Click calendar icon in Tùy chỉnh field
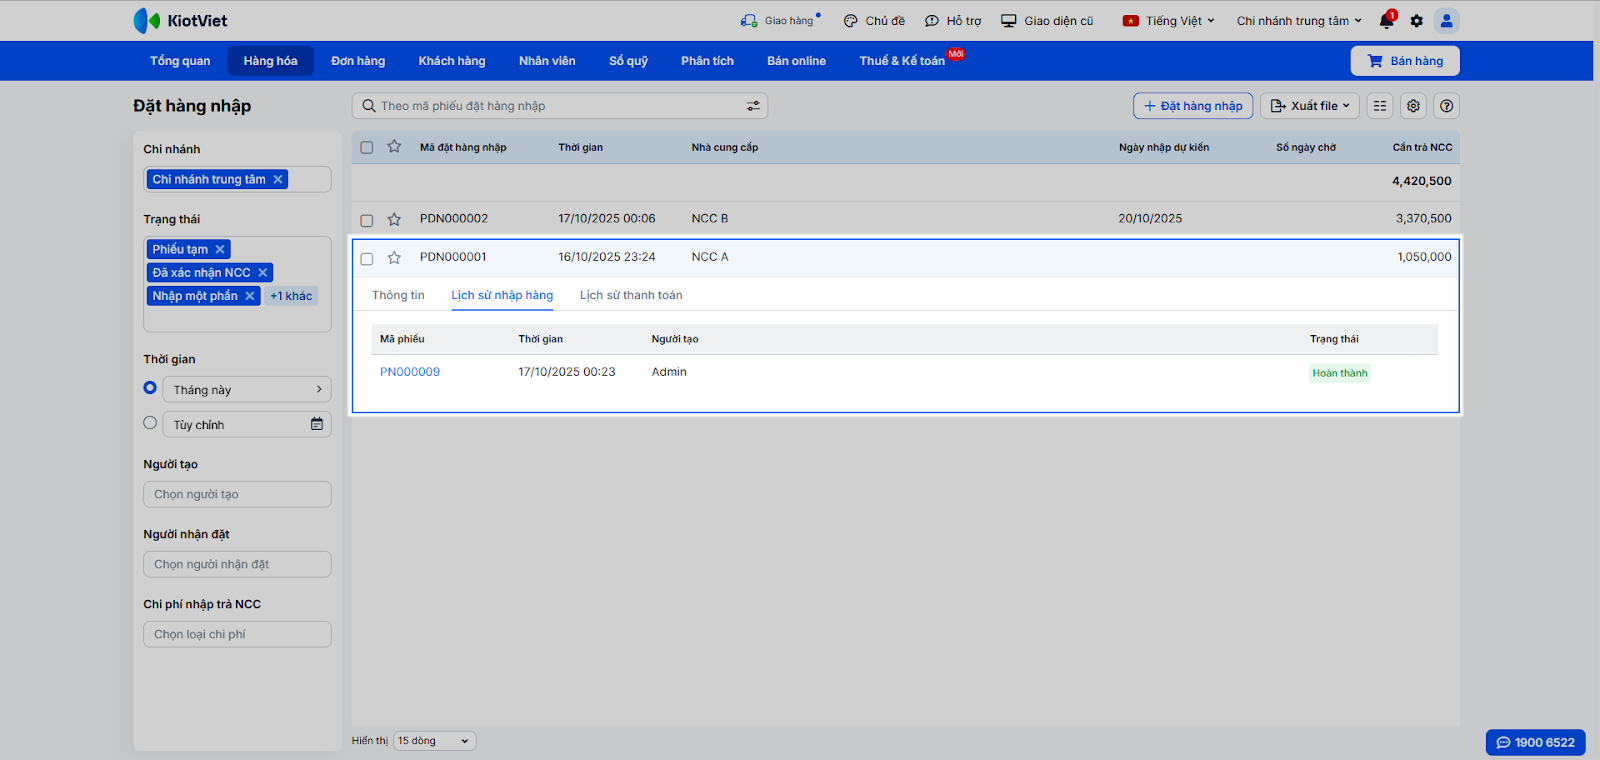The width and height of the screenshot is (1600, 760). [x=317, y=424]
